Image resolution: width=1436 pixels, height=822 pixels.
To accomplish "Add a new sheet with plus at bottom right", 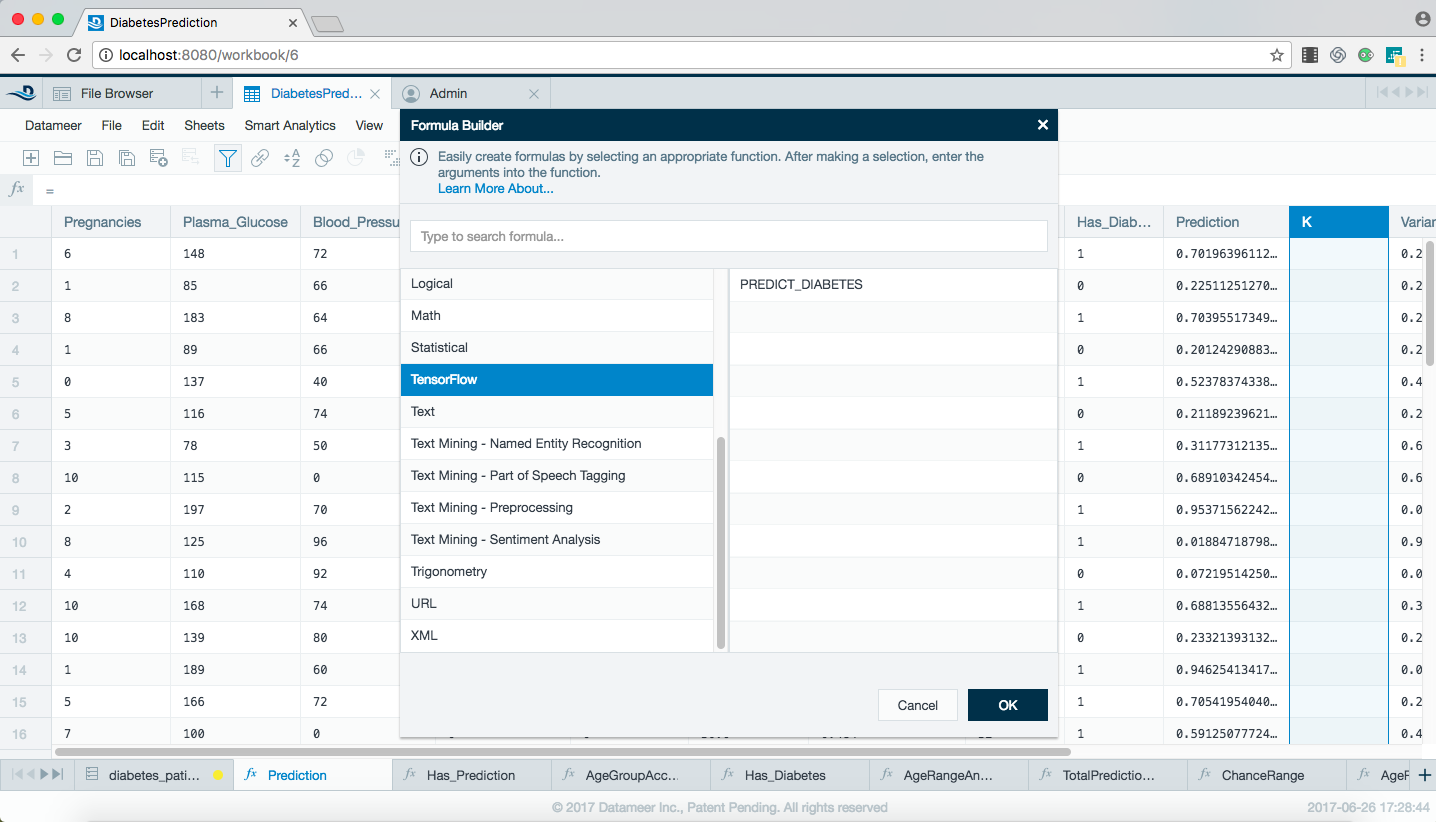I will click(1425, 775).
